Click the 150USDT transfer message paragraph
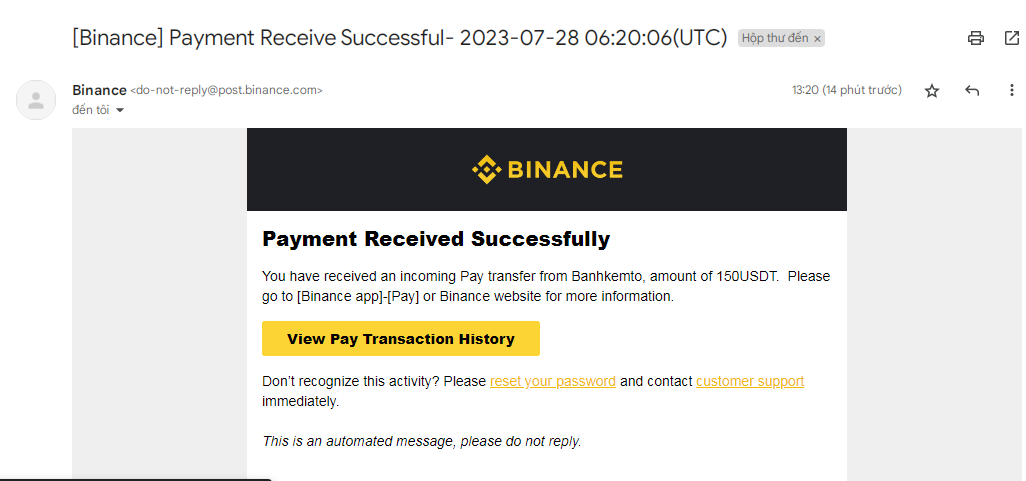This screenshot has width=1026, height=481. 545,286
